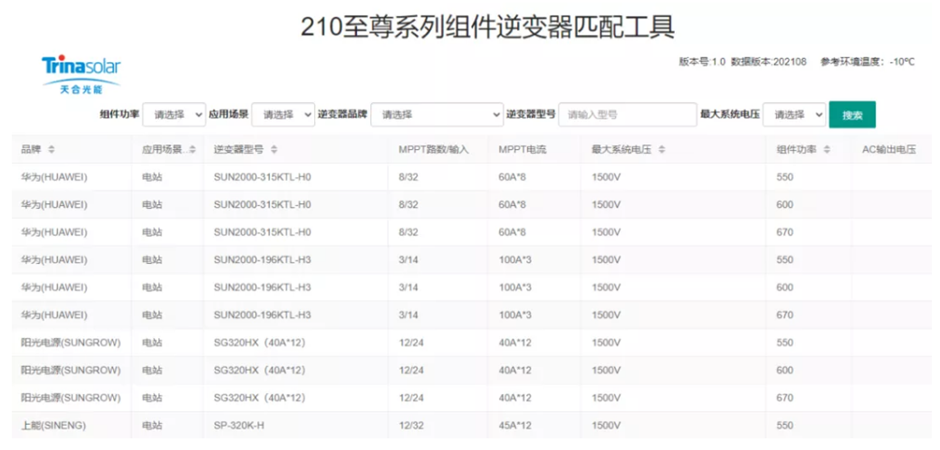Sort table by 品牌 column sort icon
The height and width of the screenshot is (450, 940).
(52, 150)
